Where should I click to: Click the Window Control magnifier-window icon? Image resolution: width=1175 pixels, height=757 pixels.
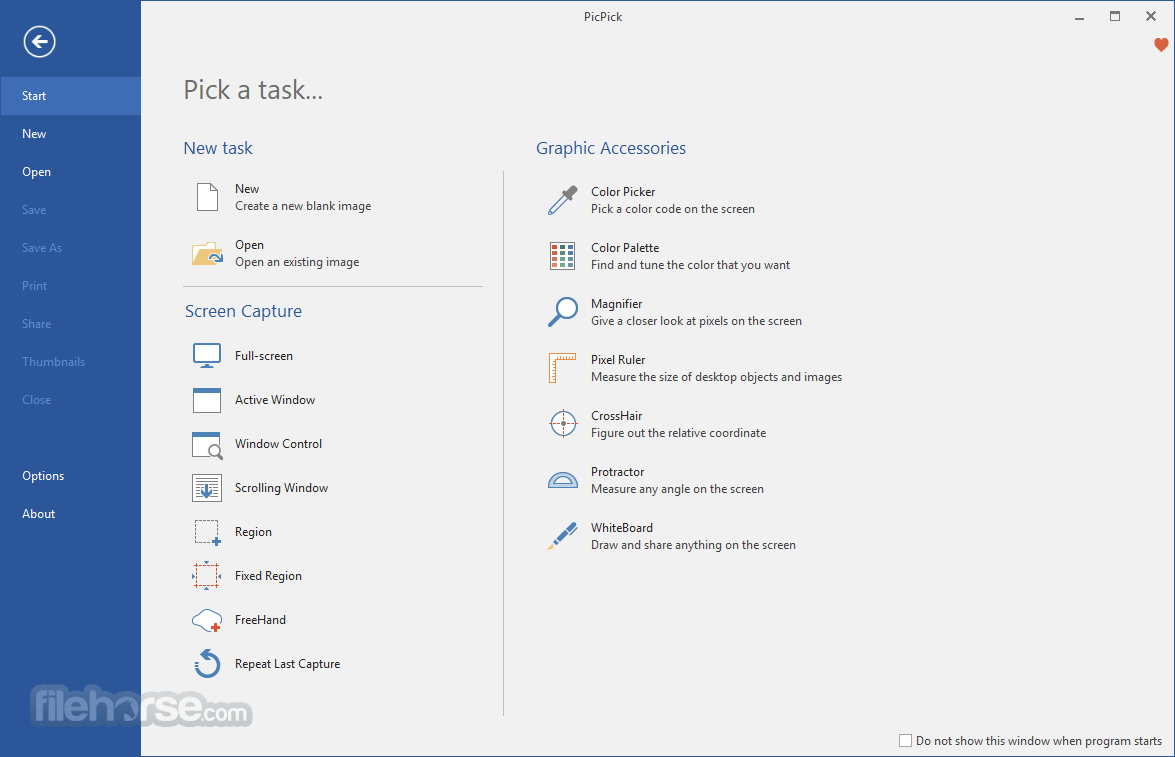tap(207, 444)
